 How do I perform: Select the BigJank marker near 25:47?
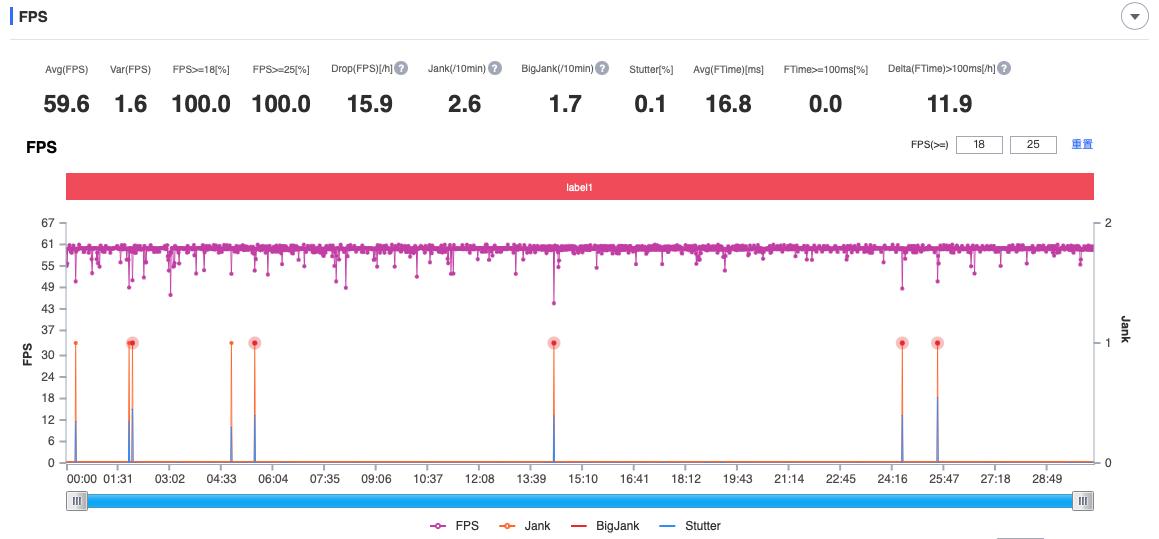point(937,343)
